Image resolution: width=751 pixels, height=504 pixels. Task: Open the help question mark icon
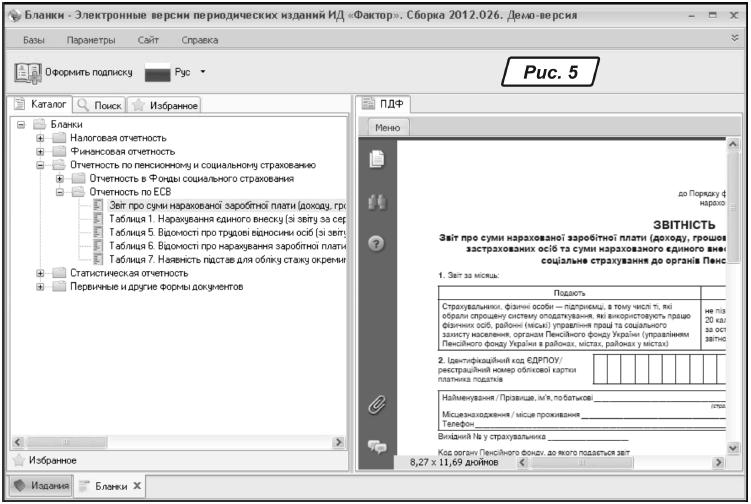(x=377, y=243)
